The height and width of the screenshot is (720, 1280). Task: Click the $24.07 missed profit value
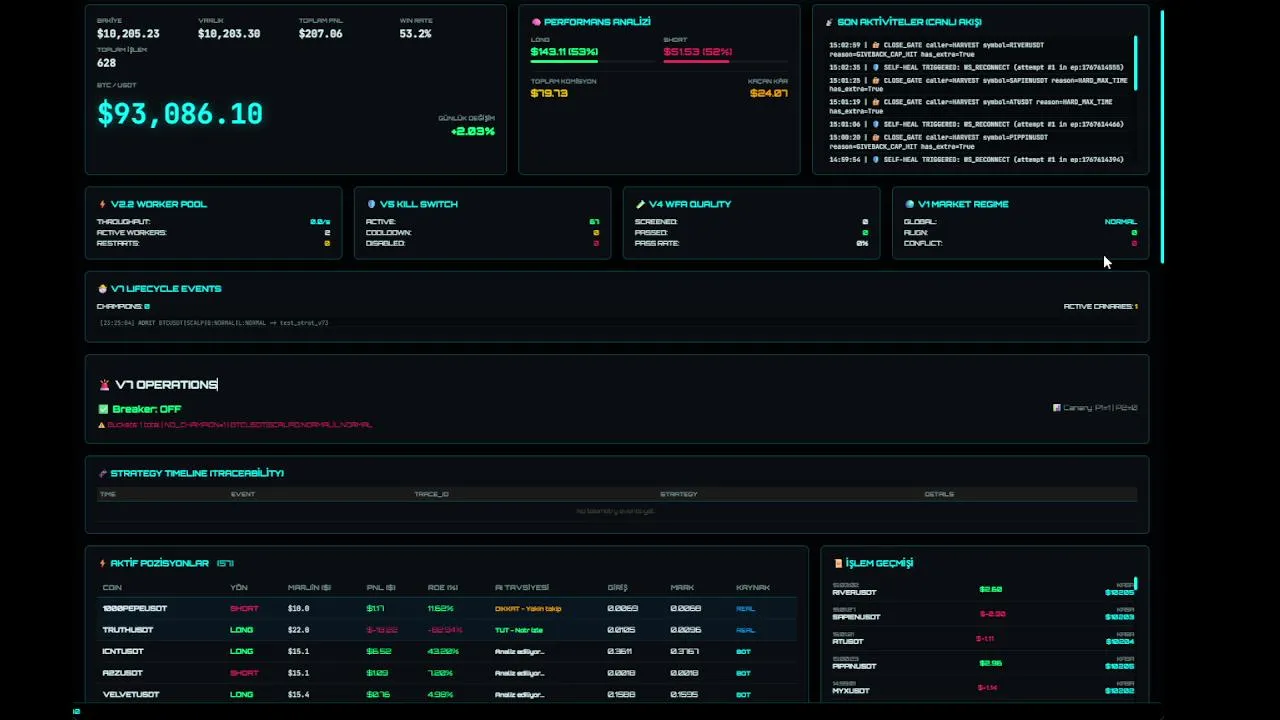(x=768, y=93)
